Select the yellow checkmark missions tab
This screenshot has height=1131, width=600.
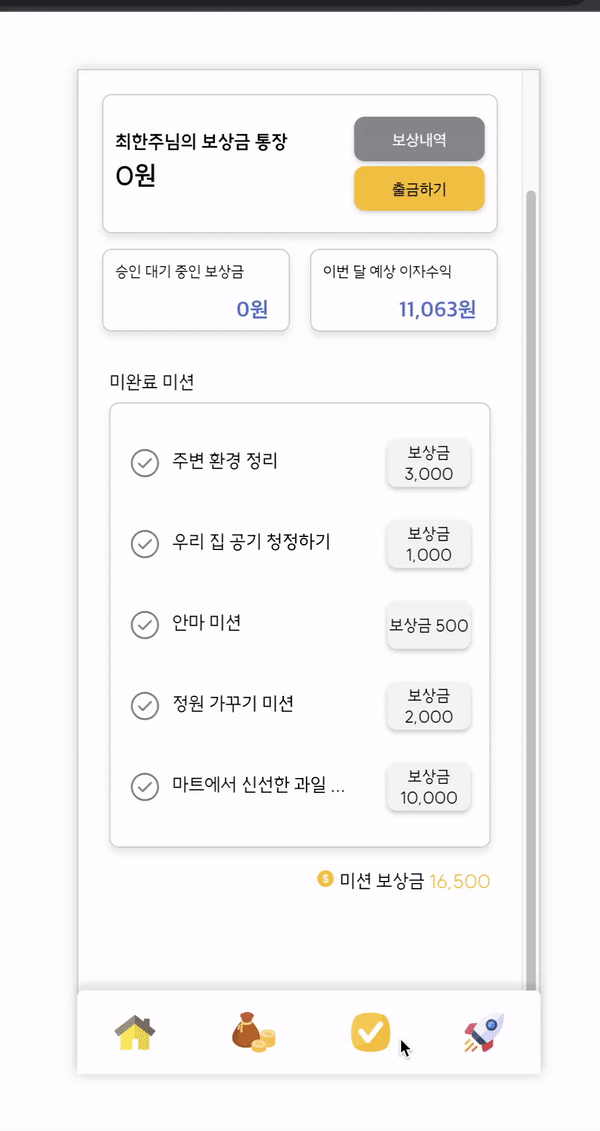[371, 1032]
